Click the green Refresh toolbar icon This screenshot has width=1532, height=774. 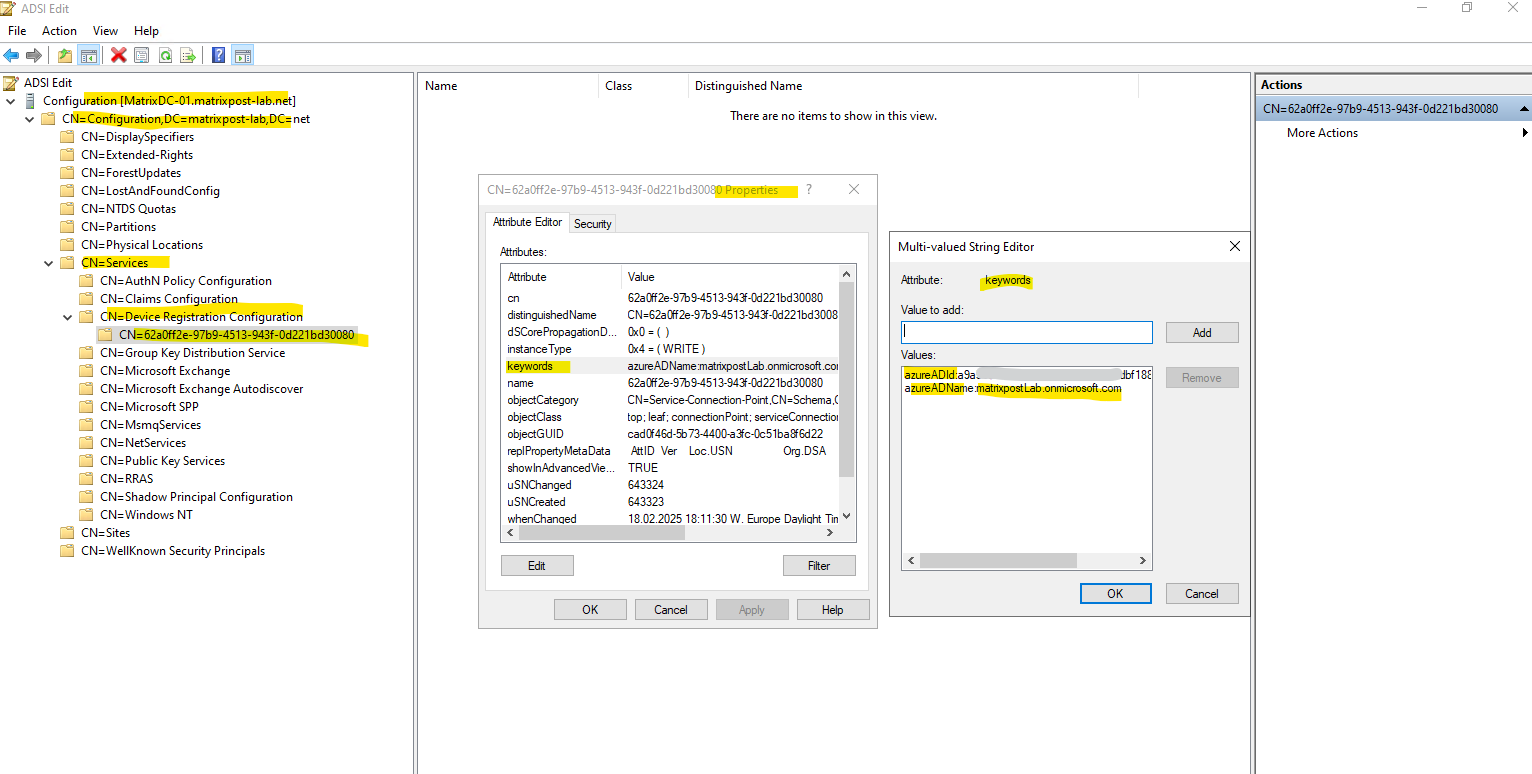pos(165,55)
